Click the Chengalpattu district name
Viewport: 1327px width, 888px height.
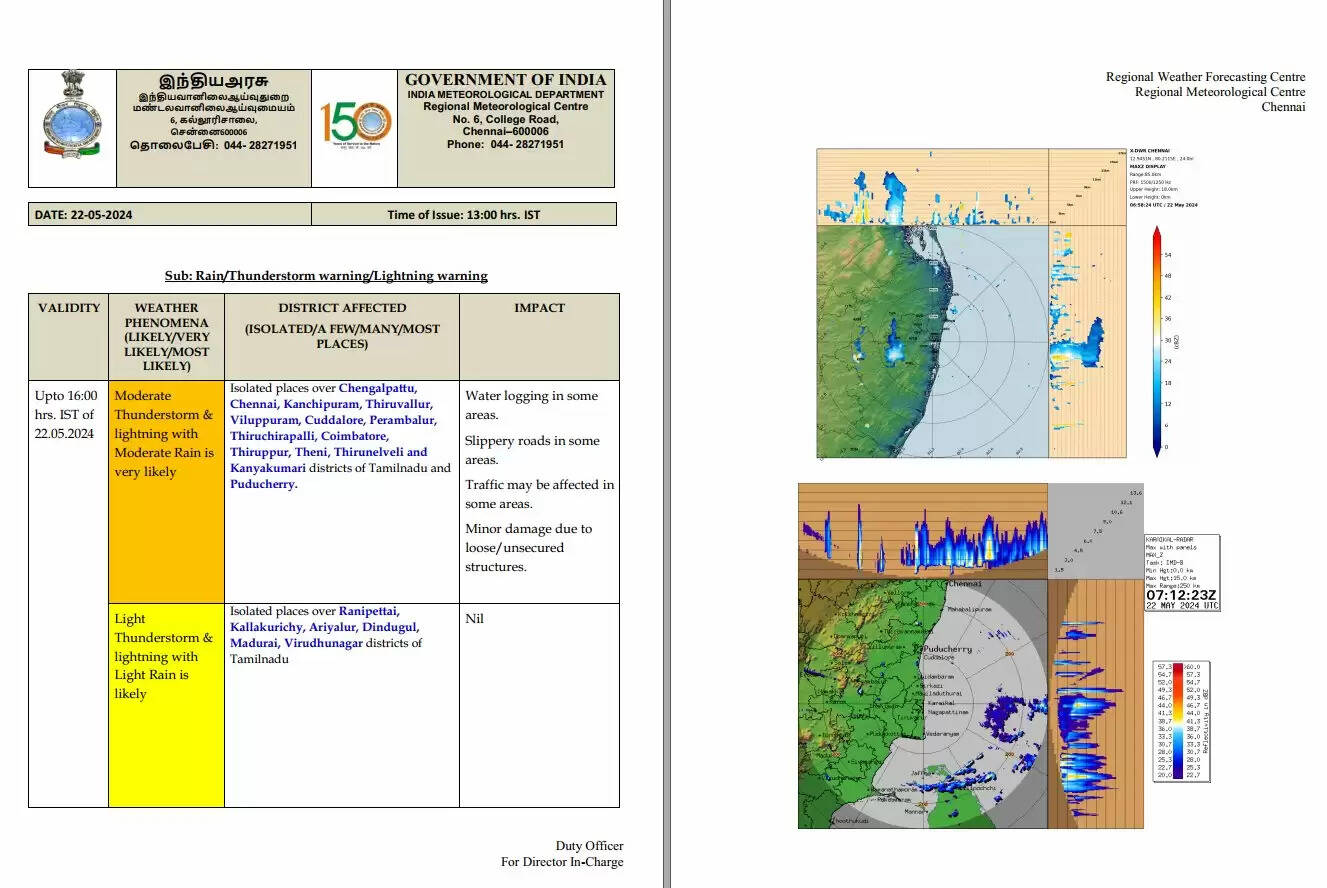377,388
